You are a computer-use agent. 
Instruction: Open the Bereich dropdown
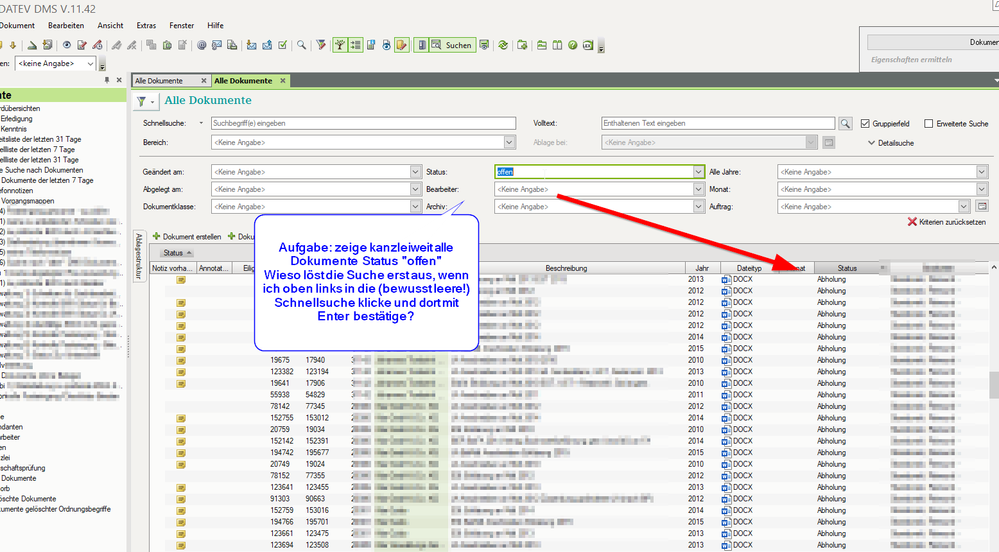509,142
